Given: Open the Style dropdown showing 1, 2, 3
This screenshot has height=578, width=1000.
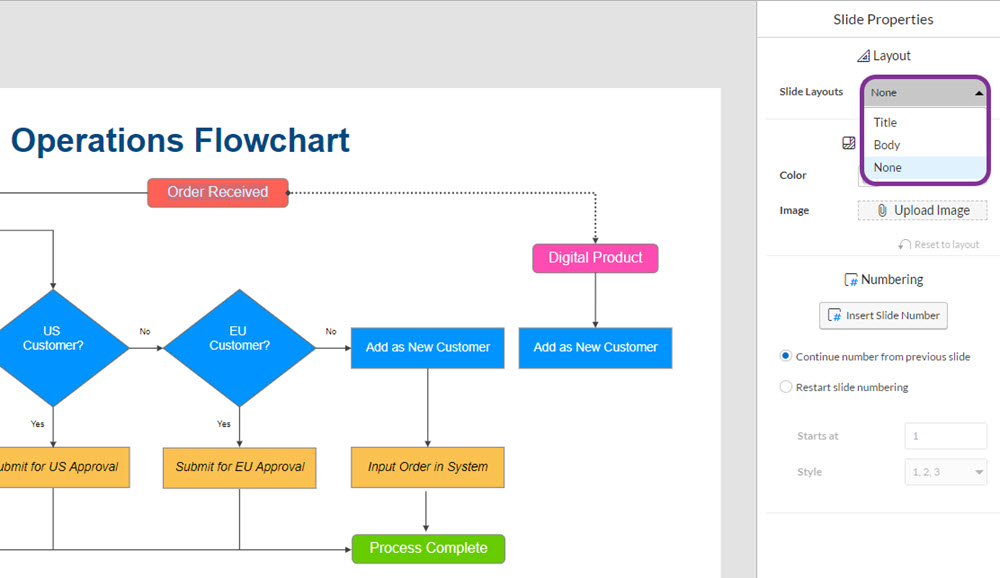Looking at the screenshot, I should pyautogui.click(x=946, y=472).
